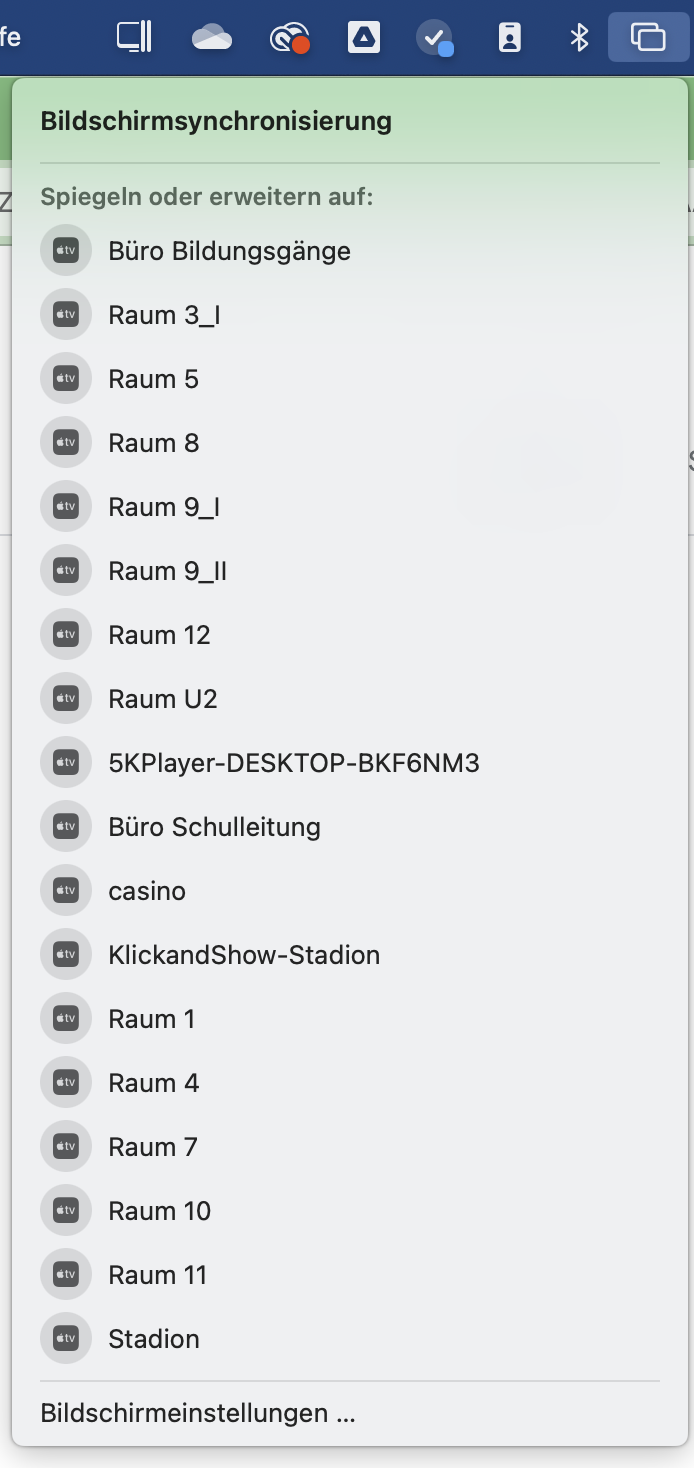Image resolution: width=694 pixels, height=1468 pixels.
Task: Click the OneDrive cloud menu bar icon
Action: [x=211, y=38]
